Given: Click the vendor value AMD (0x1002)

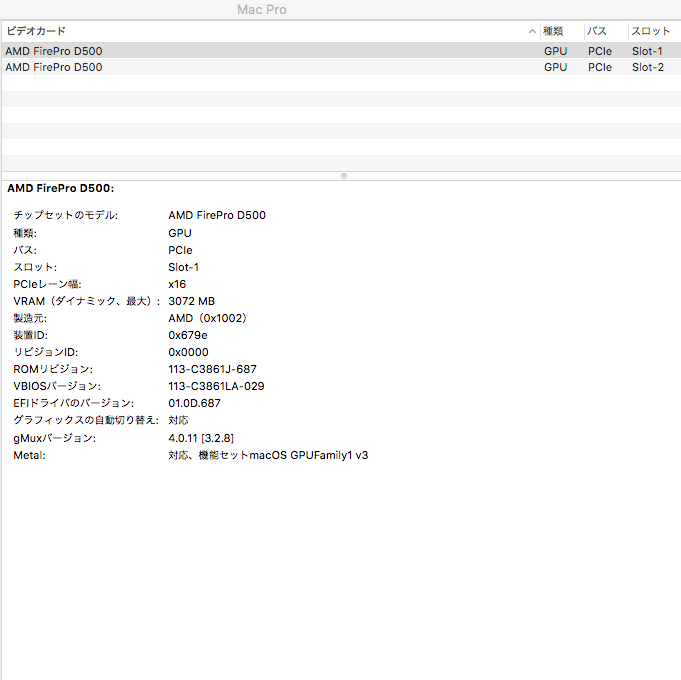Looking at the screenshot, I should [207, 318].
